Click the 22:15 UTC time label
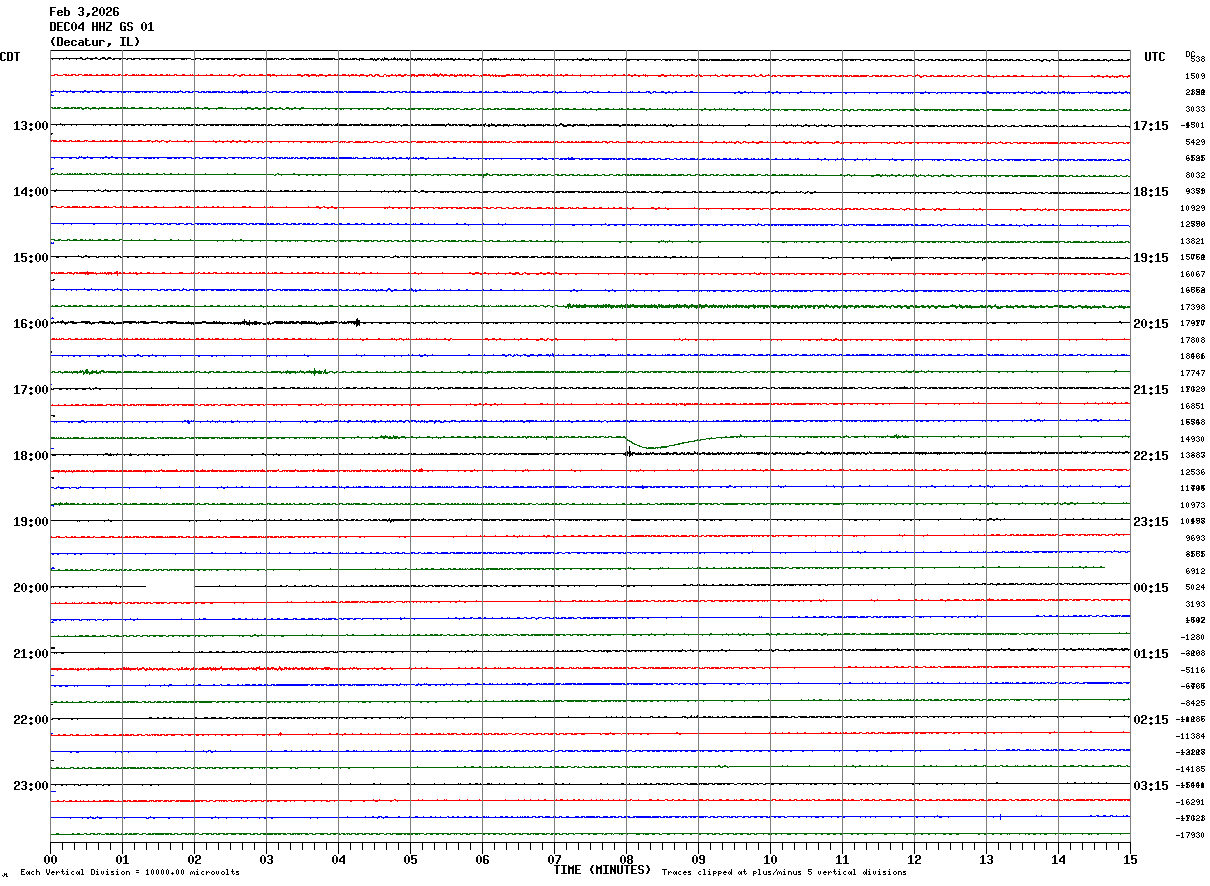1210x886 pixels. click(1151, 456)
